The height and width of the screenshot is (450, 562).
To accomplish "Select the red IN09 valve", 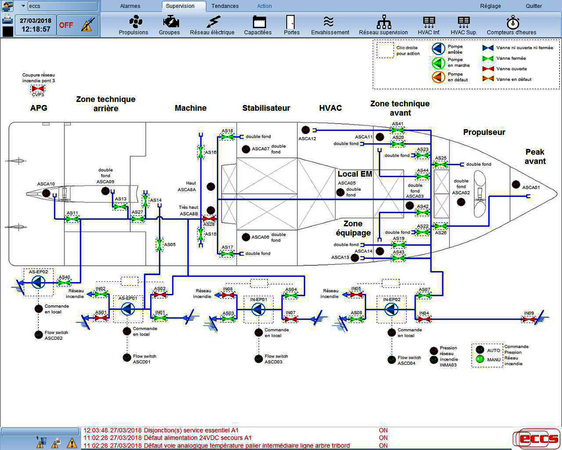I will (x=529, y=319).
